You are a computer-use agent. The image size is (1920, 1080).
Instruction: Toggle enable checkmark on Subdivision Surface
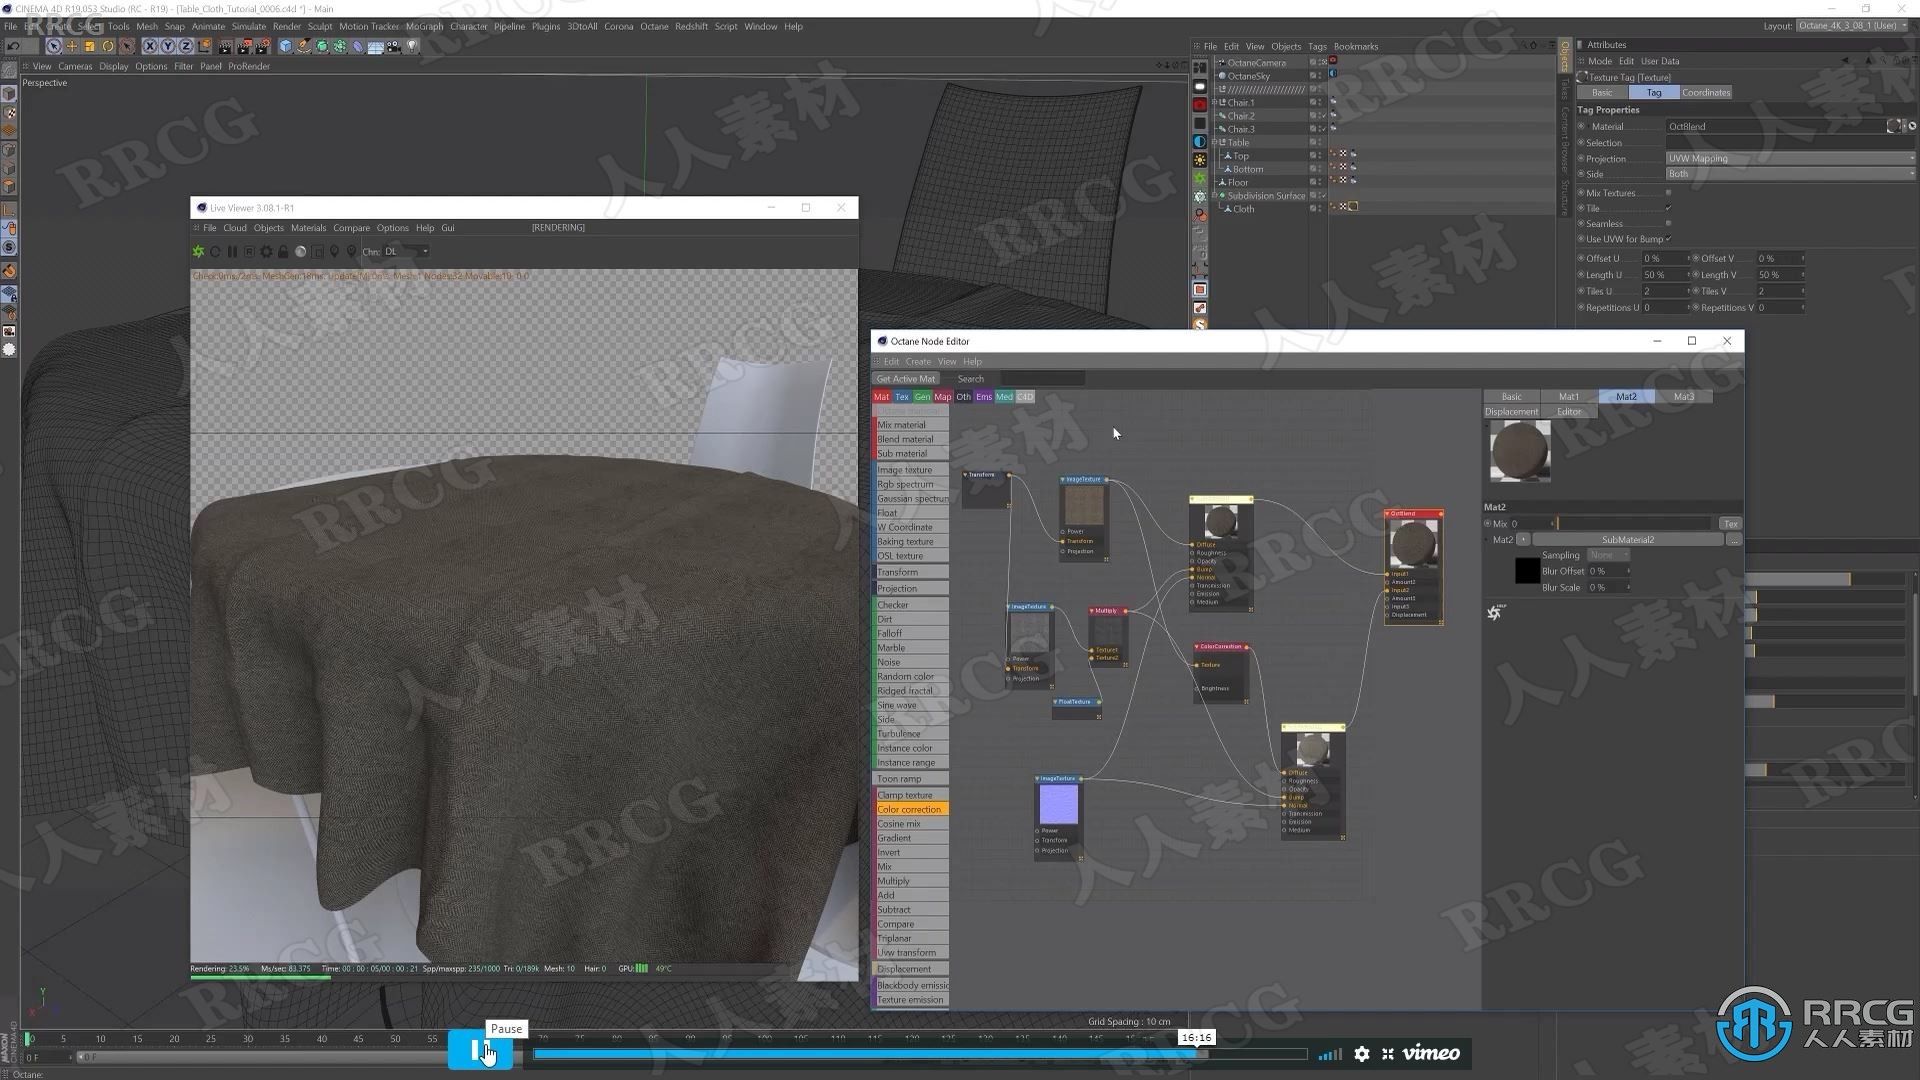pos(1323,196)
